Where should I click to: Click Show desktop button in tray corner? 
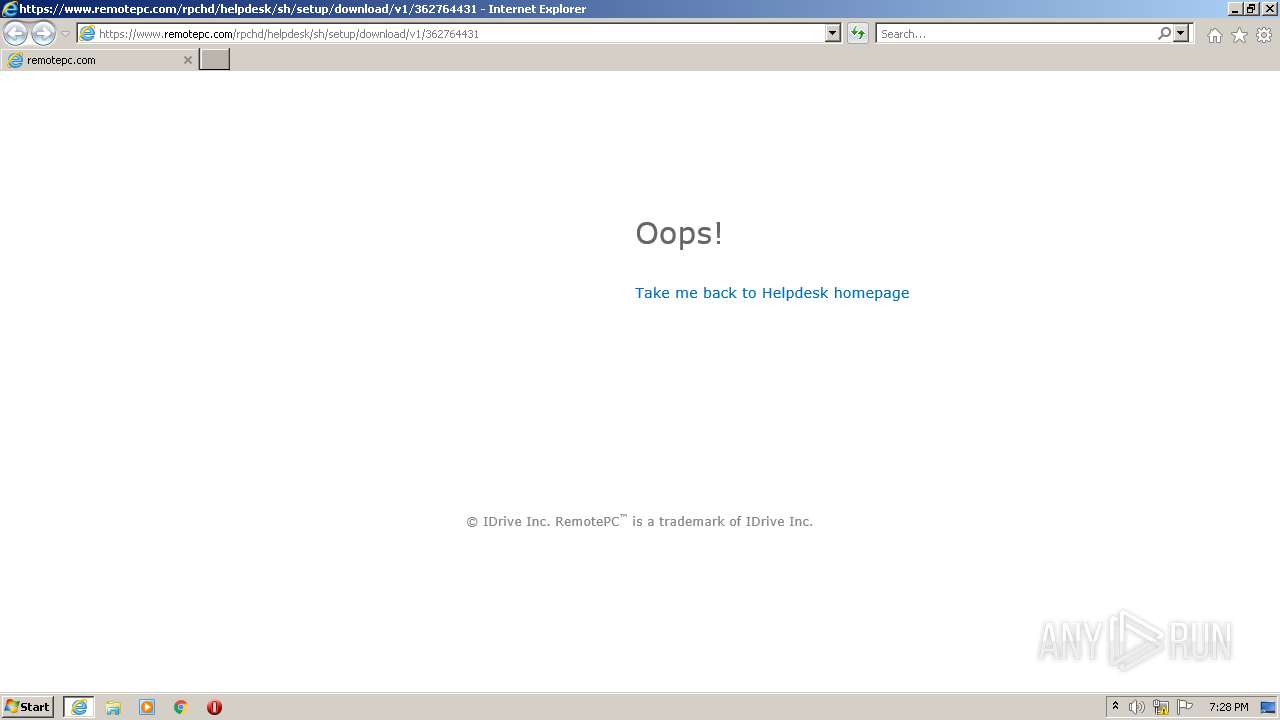[1268, 707]
